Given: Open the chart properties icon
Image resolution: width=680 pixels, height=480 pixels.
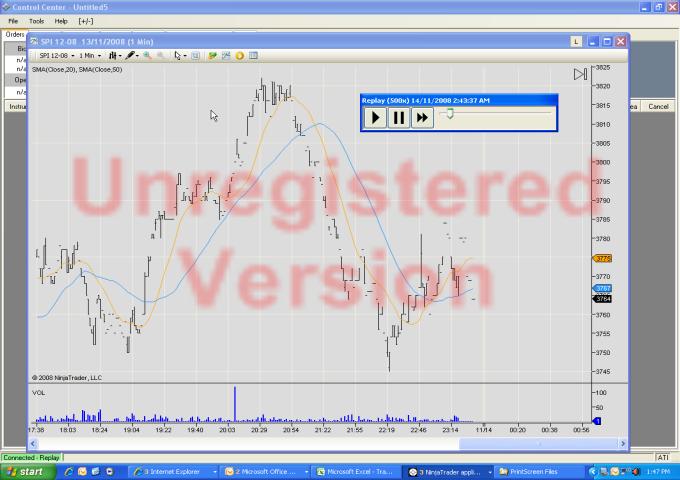Looking at the screenshot, I should (254, 56).
